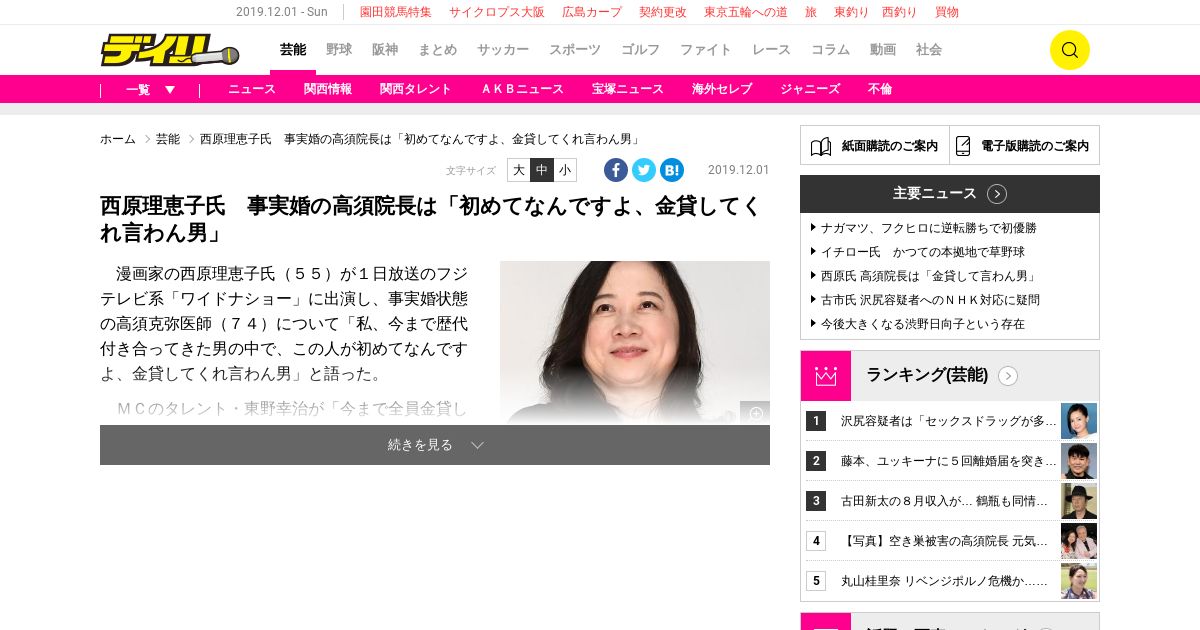Open 買物 top link
This screenshot has width=1200, height=630.
947,12
